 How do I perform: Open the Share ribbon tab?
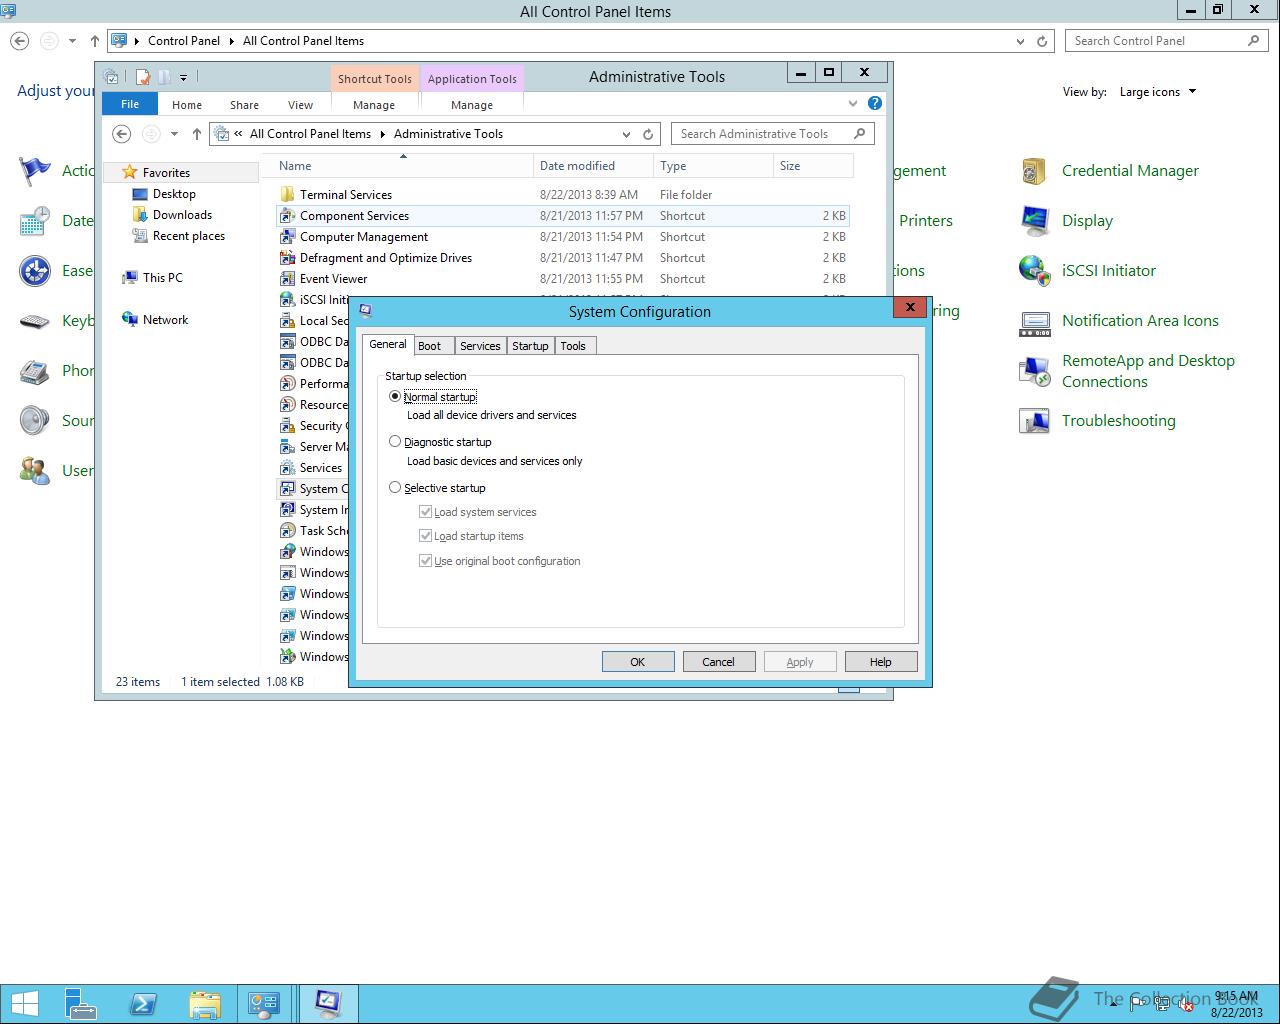[x=244, y=105]
